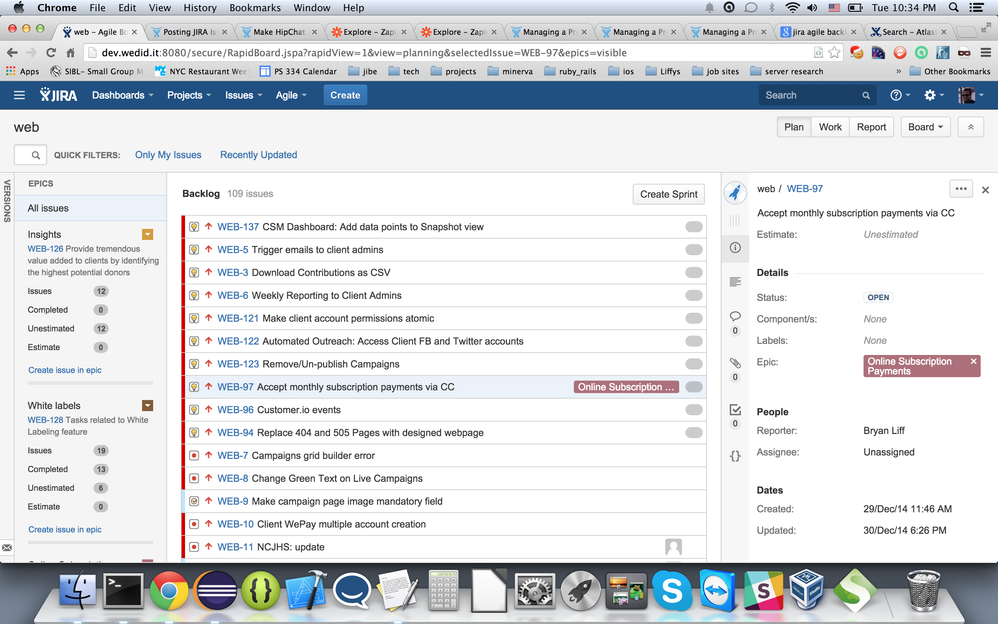Click Create issue in epic under Insights

point(65,370)
